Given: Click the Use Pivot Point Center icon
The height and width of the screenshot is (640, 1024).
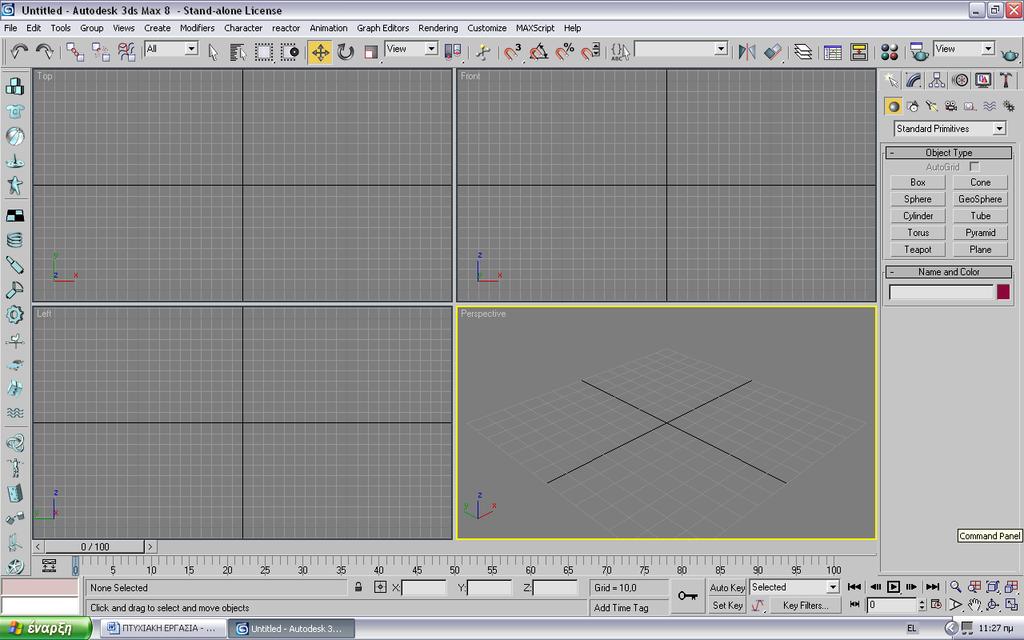Looking at the screenshot, I should click(452, 52).
